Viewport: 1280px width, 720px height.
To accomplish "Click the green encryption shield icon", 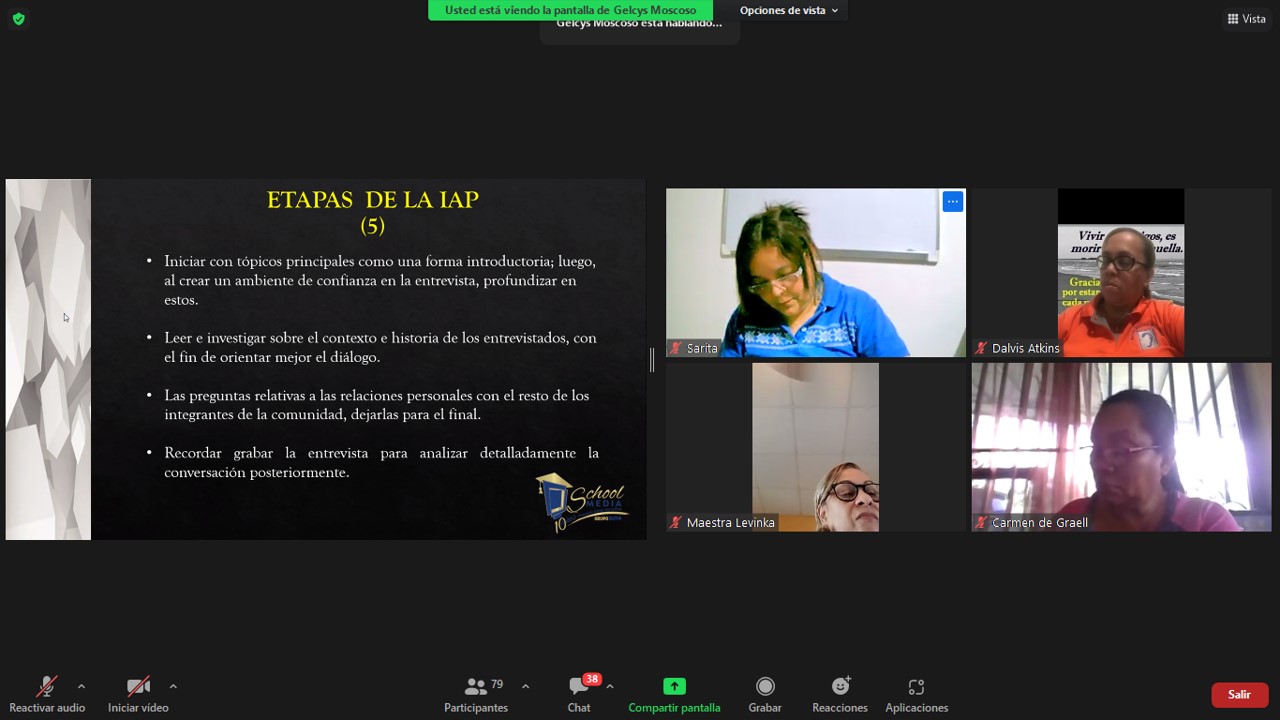I will (x=18, y=19).
